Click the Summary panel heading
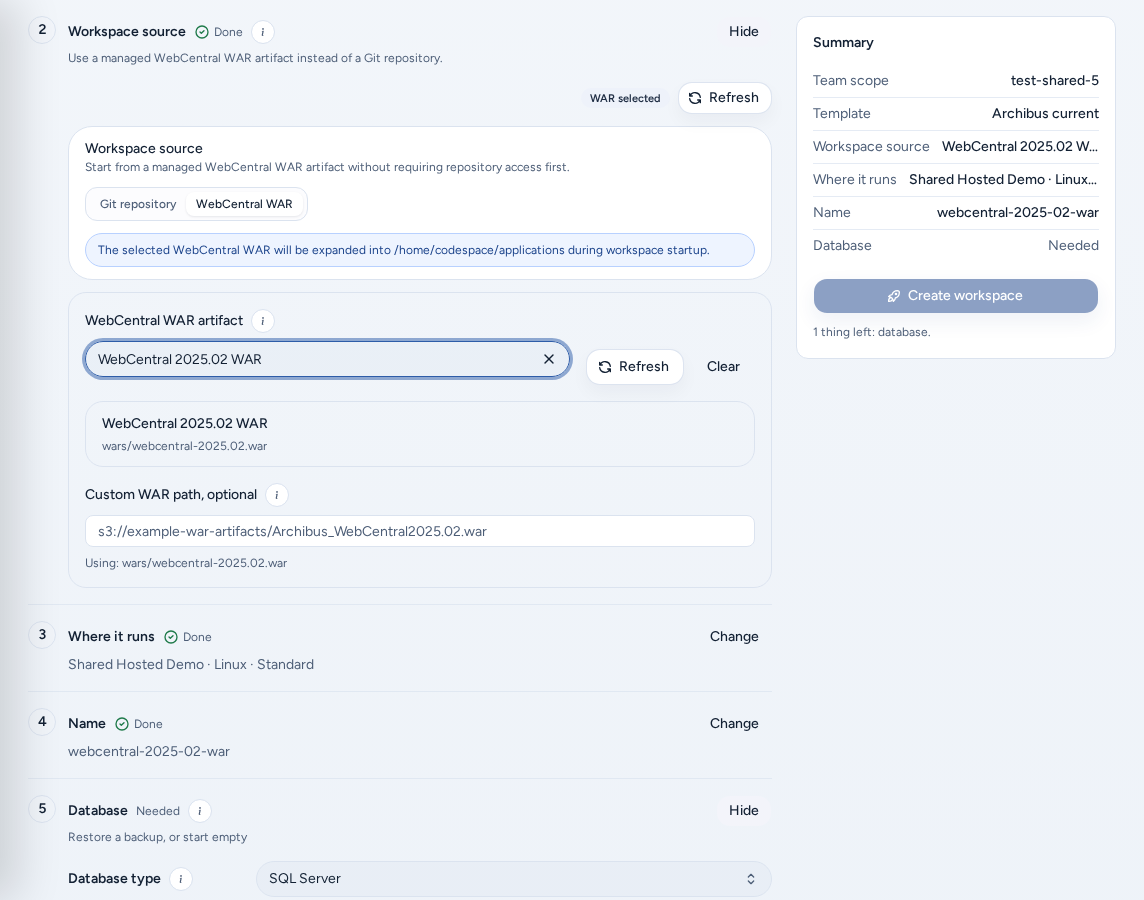Image resolution: width=1144 pixels, height=900 pixels. point(843,42)
